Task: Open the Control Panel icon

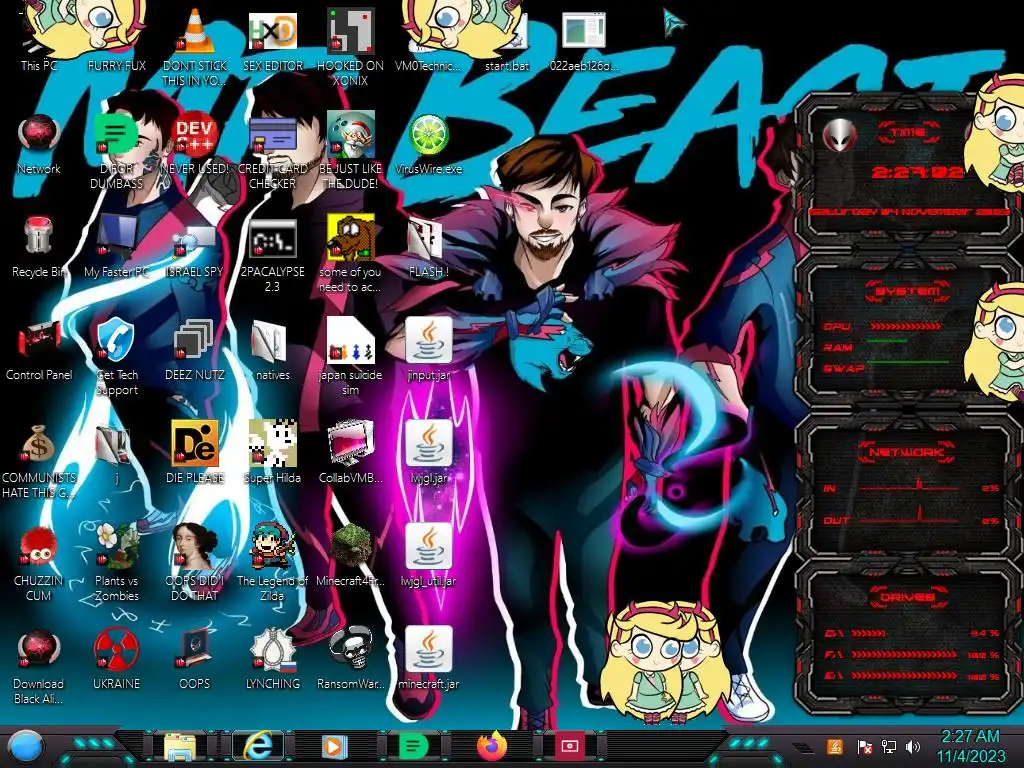Action: 39,350
